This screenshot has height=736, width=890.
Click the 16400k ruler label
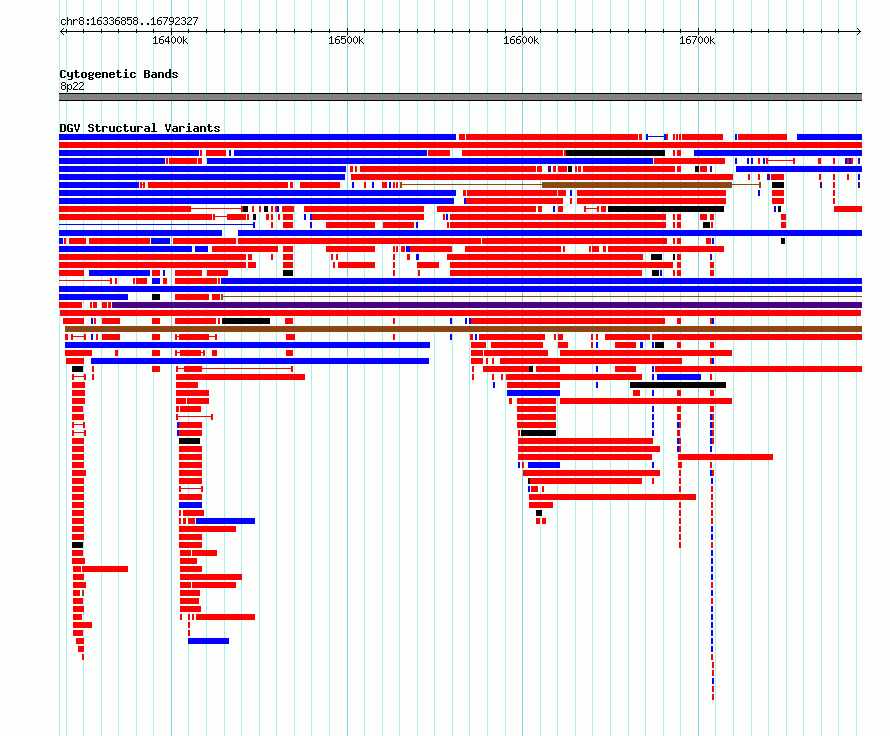click(x=170, y=40)
